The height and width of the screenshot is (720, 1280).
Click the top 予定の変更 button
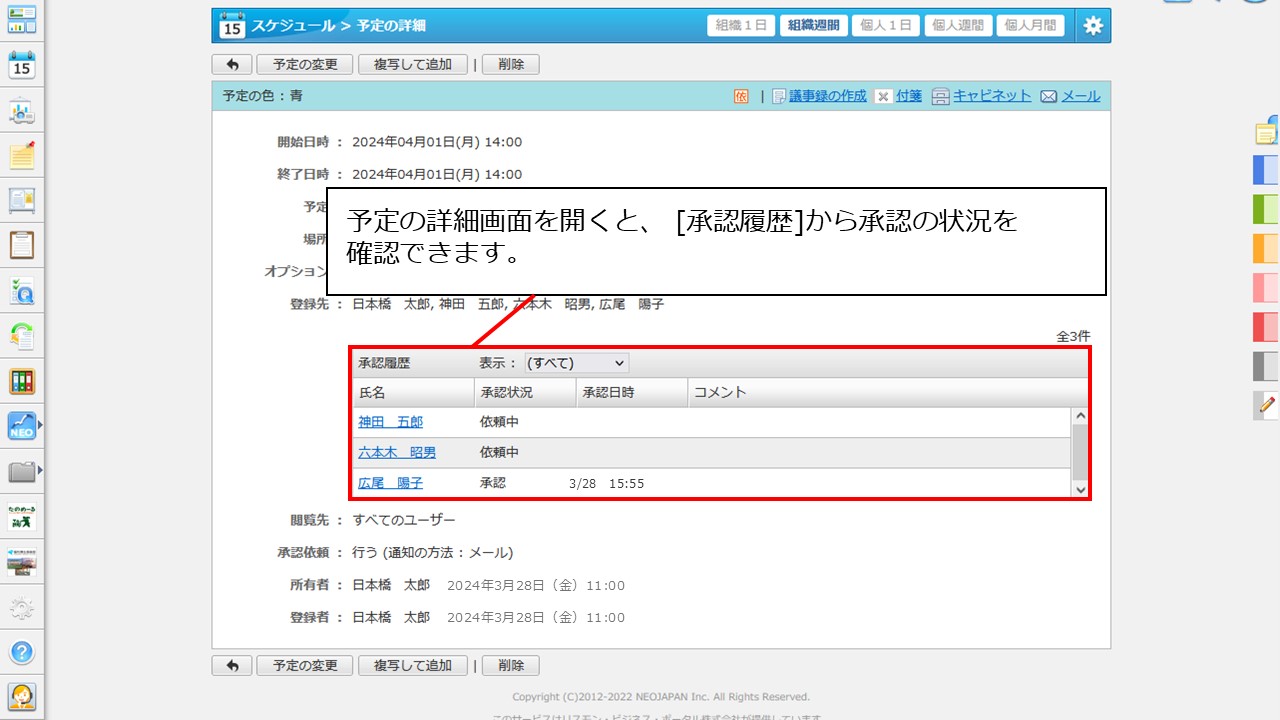pyautogui.click(x=305, y=64)
